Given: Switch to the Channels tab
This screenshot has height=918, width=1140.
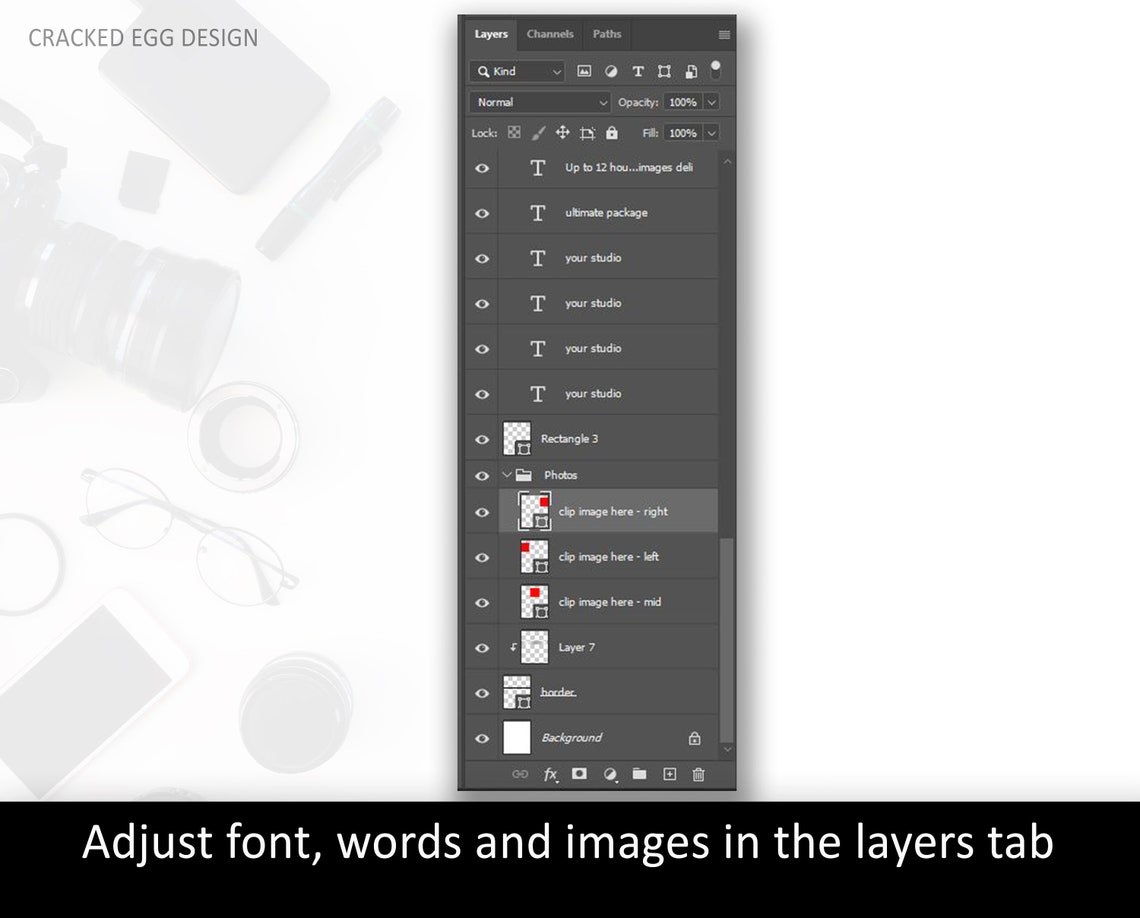Looking at the screenshot, I should point(549,33).
